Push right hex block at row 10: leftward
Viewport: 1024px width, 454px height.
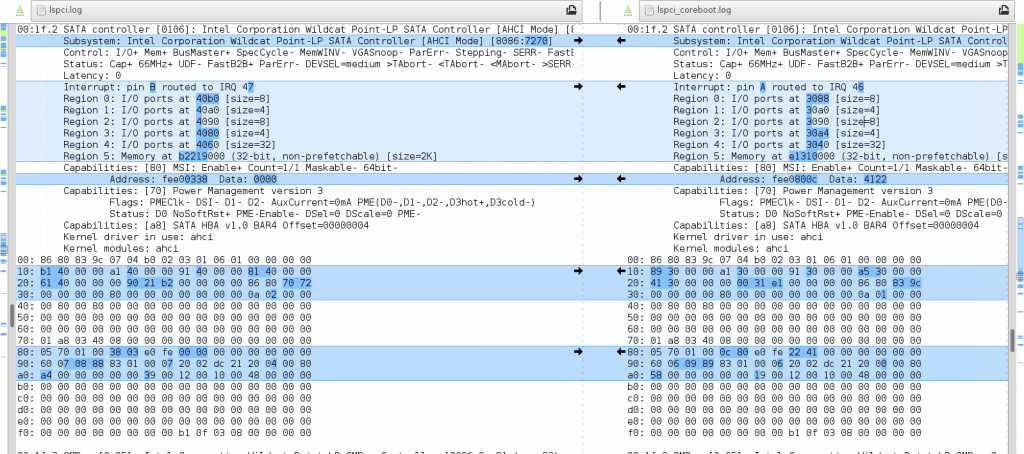[x=621, y=270]
